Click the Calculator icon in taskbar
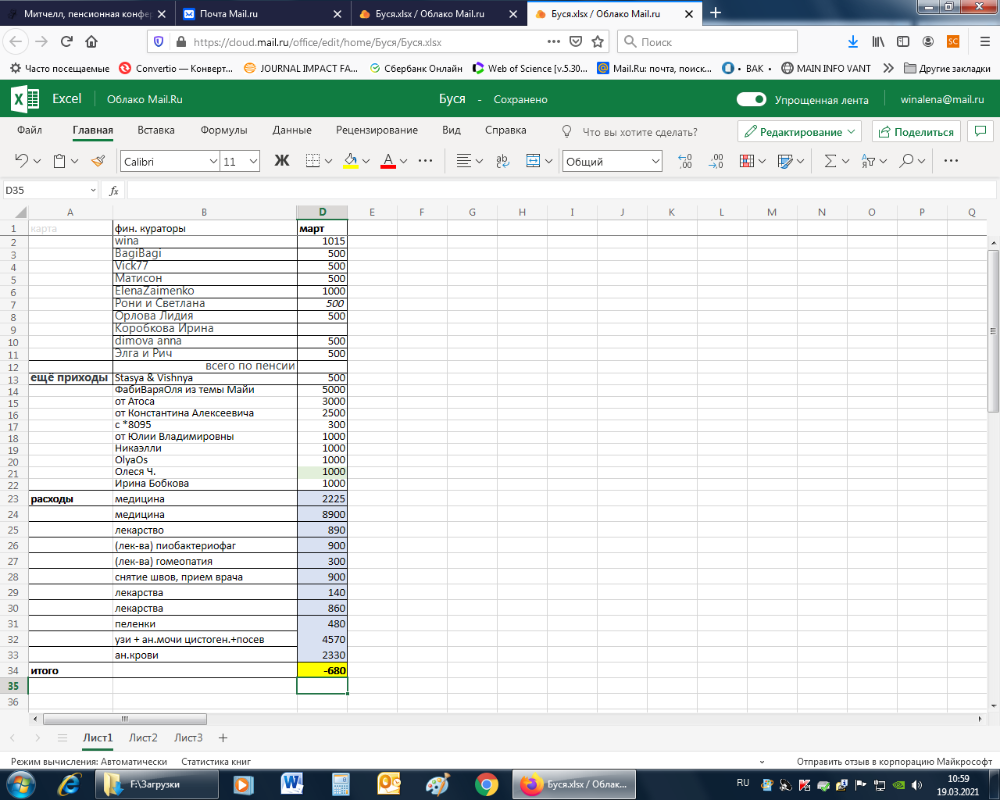The width and height of the screenshot is (1000, 800). 340,784
